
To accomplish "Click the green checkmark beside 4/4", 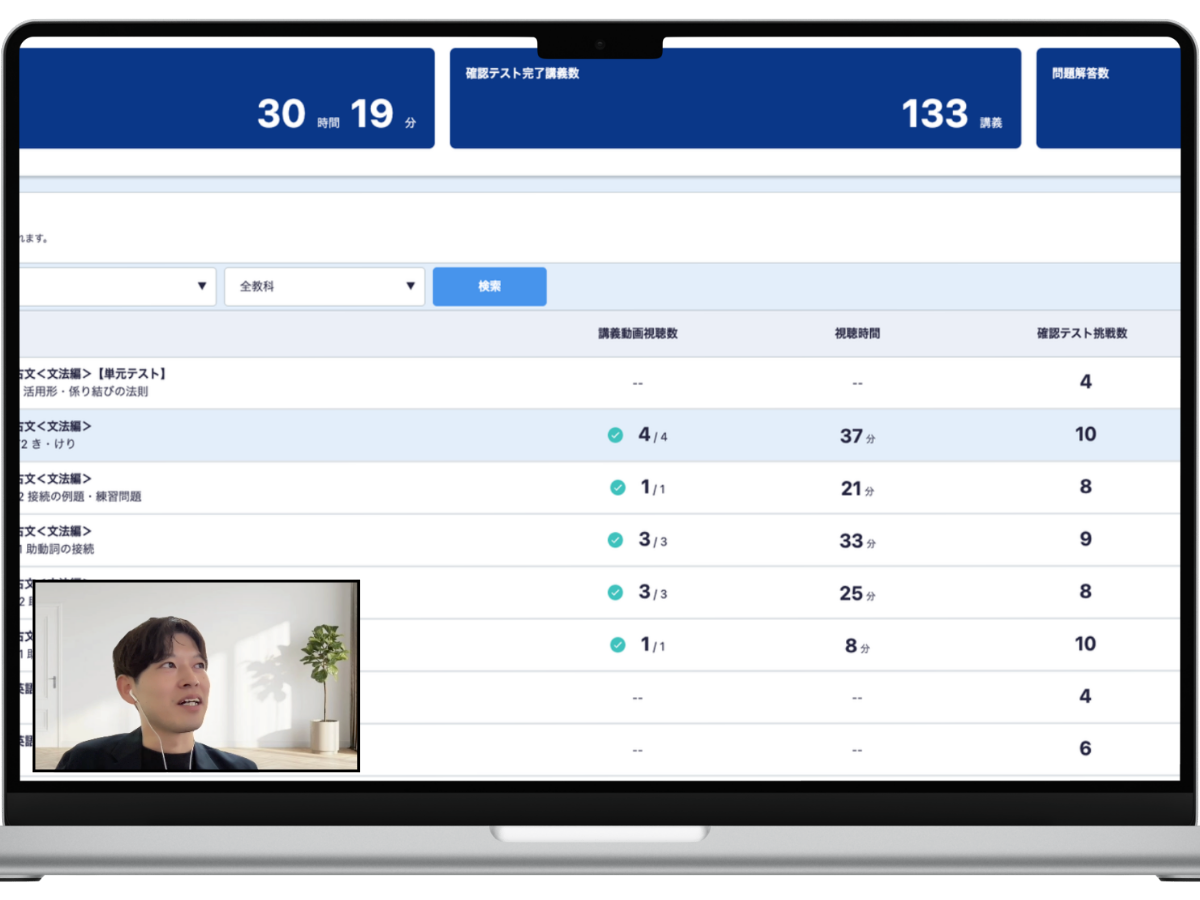I will click(615, 435).
